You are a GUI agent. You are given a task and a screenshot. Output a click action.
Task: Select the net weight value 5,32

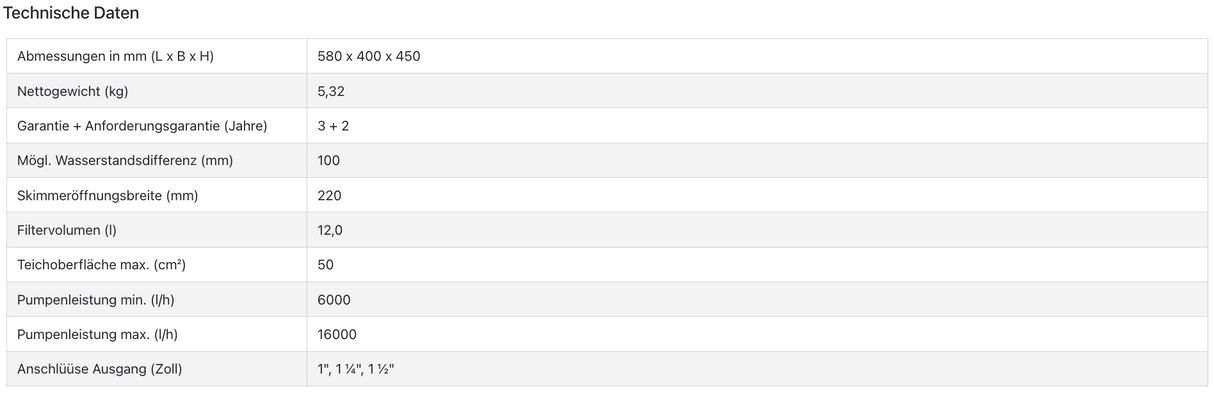[331, 91]
